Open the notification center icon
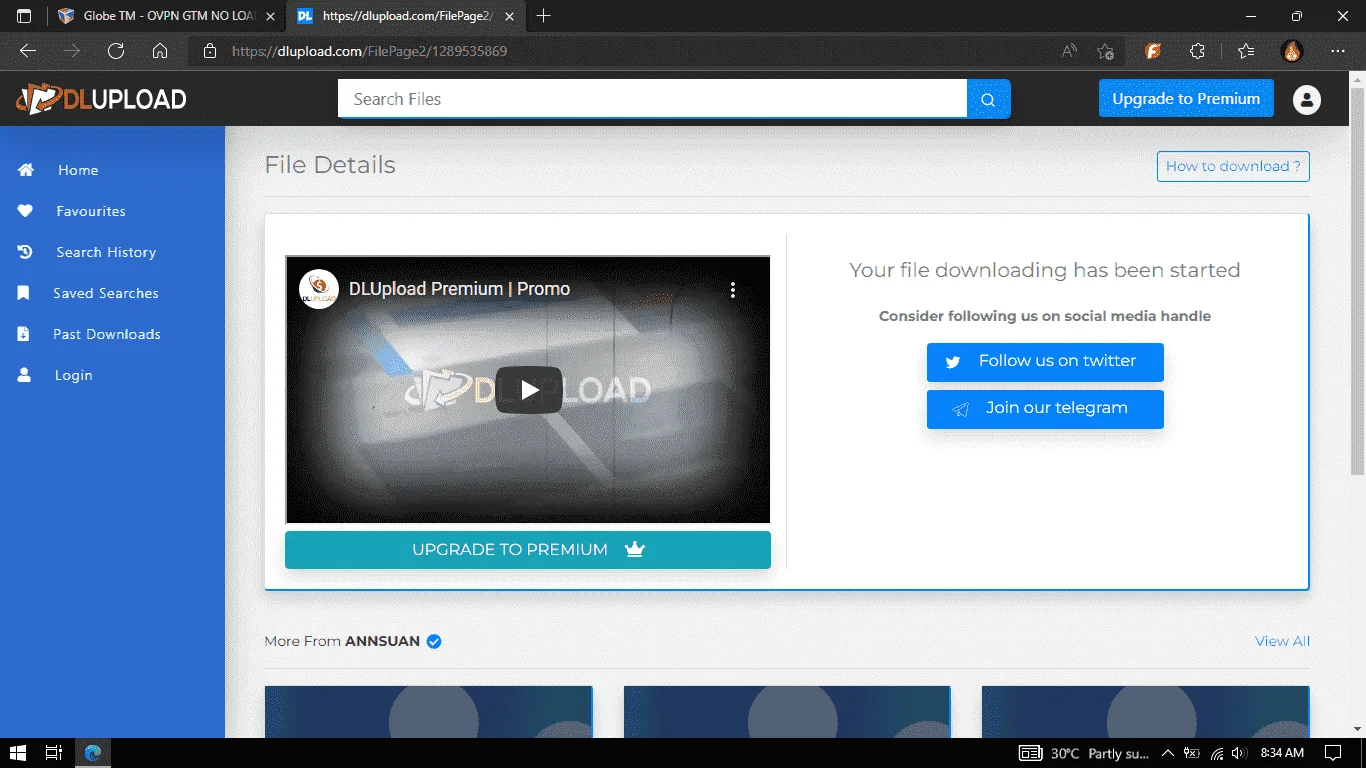Screen dimensions: 1366x768 [1333, 753]
